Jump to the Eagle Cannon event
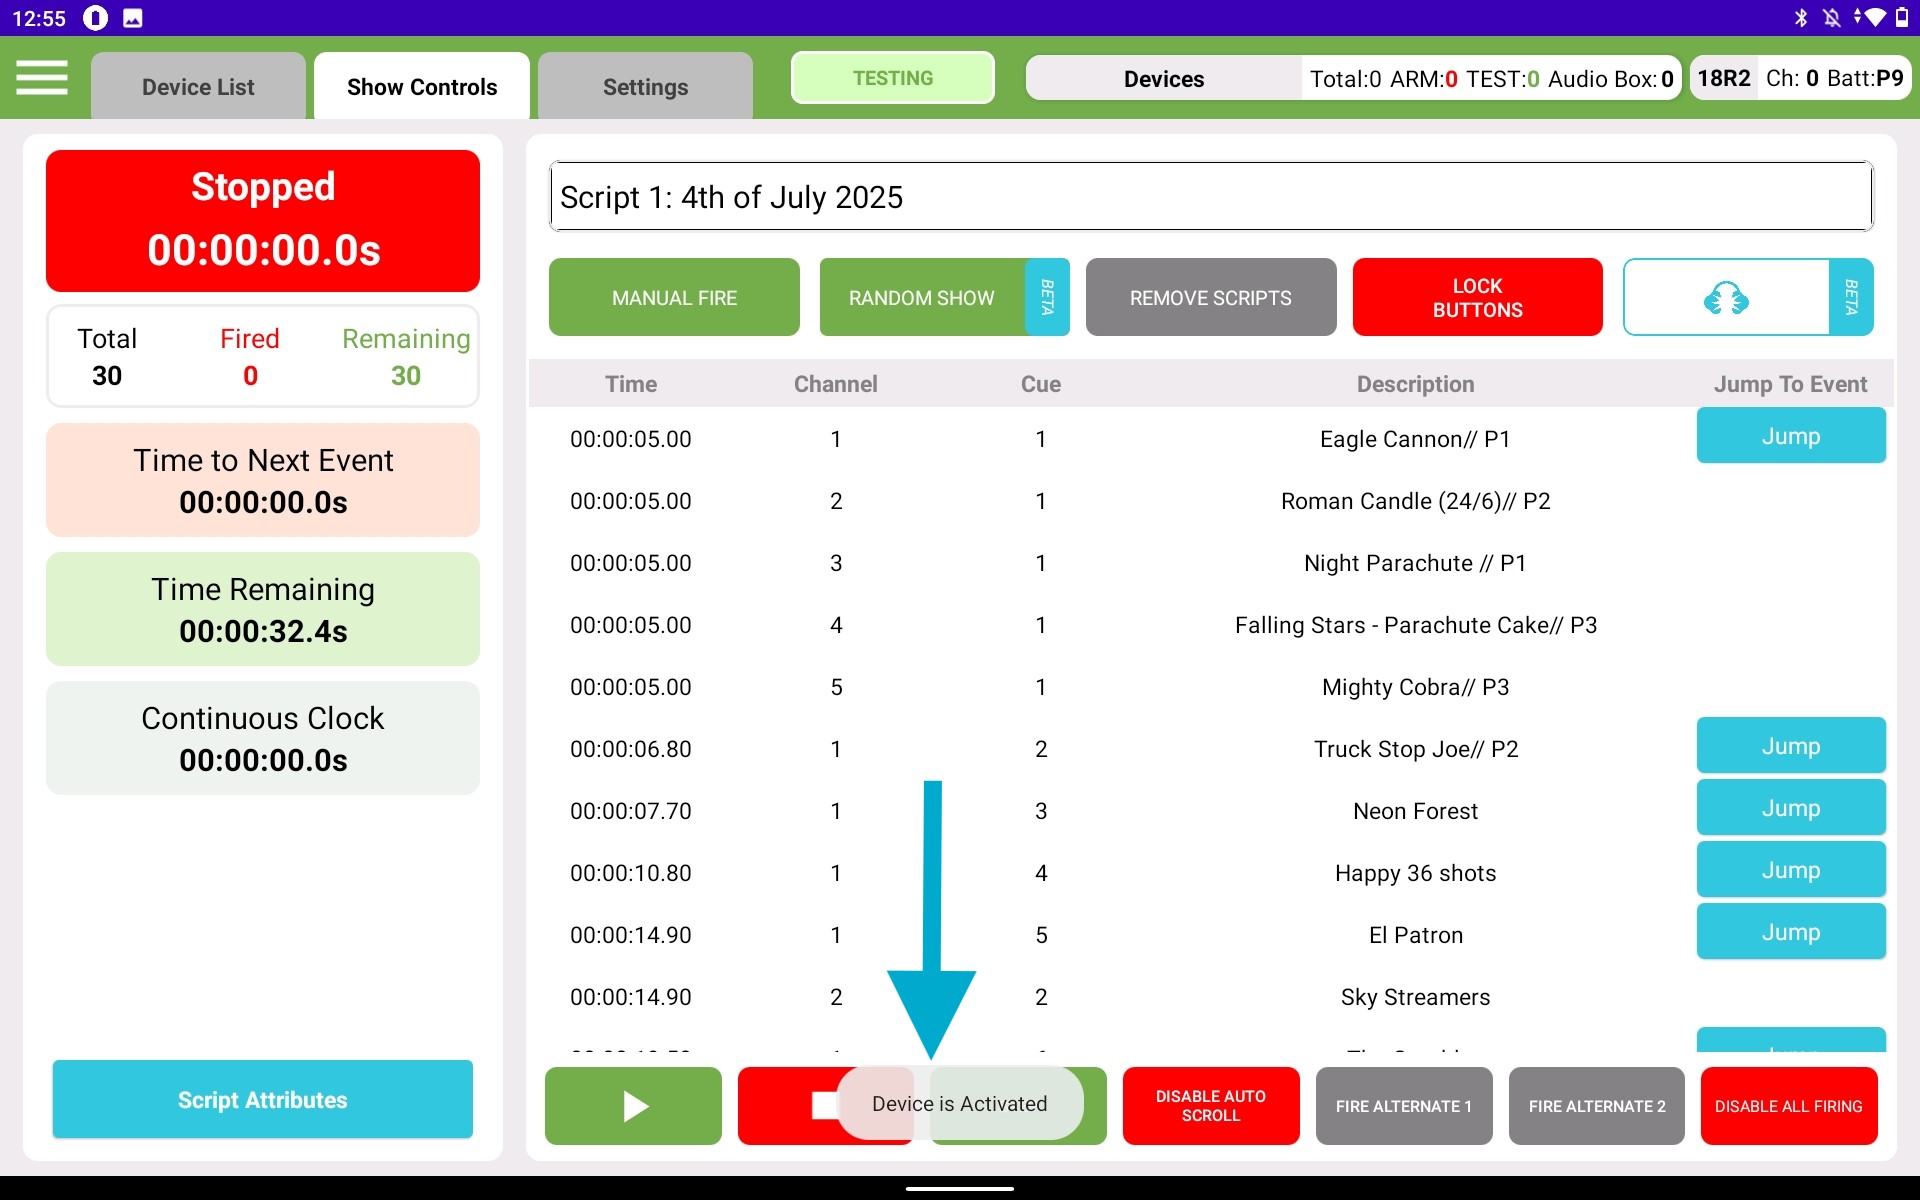Image resolution: width=1920 pixels, height=1200 pixels. [x=1790, y=436]
